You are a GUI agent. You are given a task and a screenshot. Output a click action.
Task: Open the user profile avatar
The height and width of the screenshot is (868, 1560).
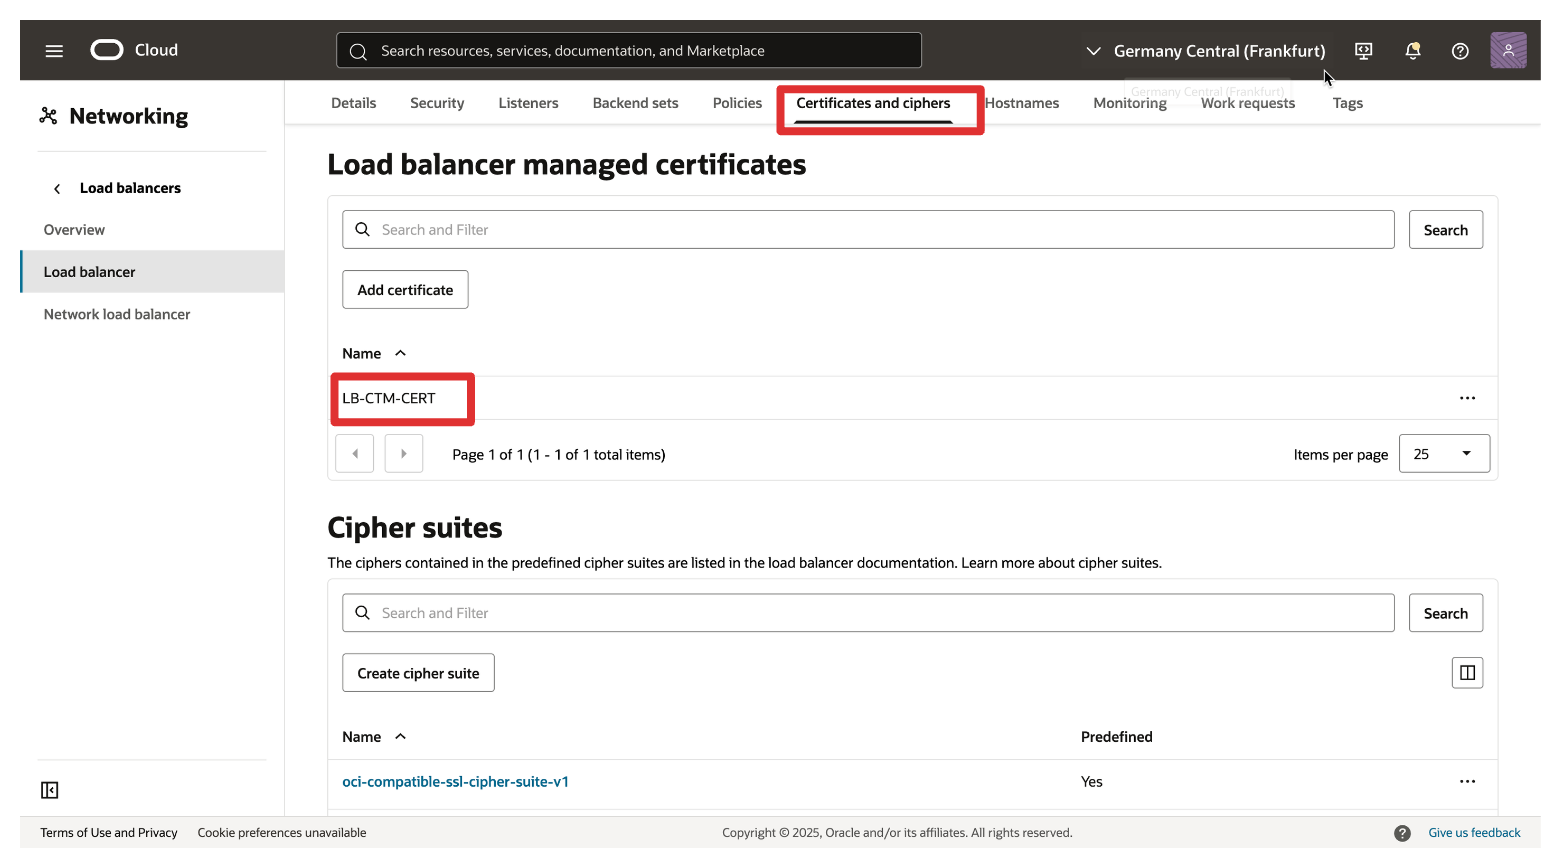pos(1508,50)
